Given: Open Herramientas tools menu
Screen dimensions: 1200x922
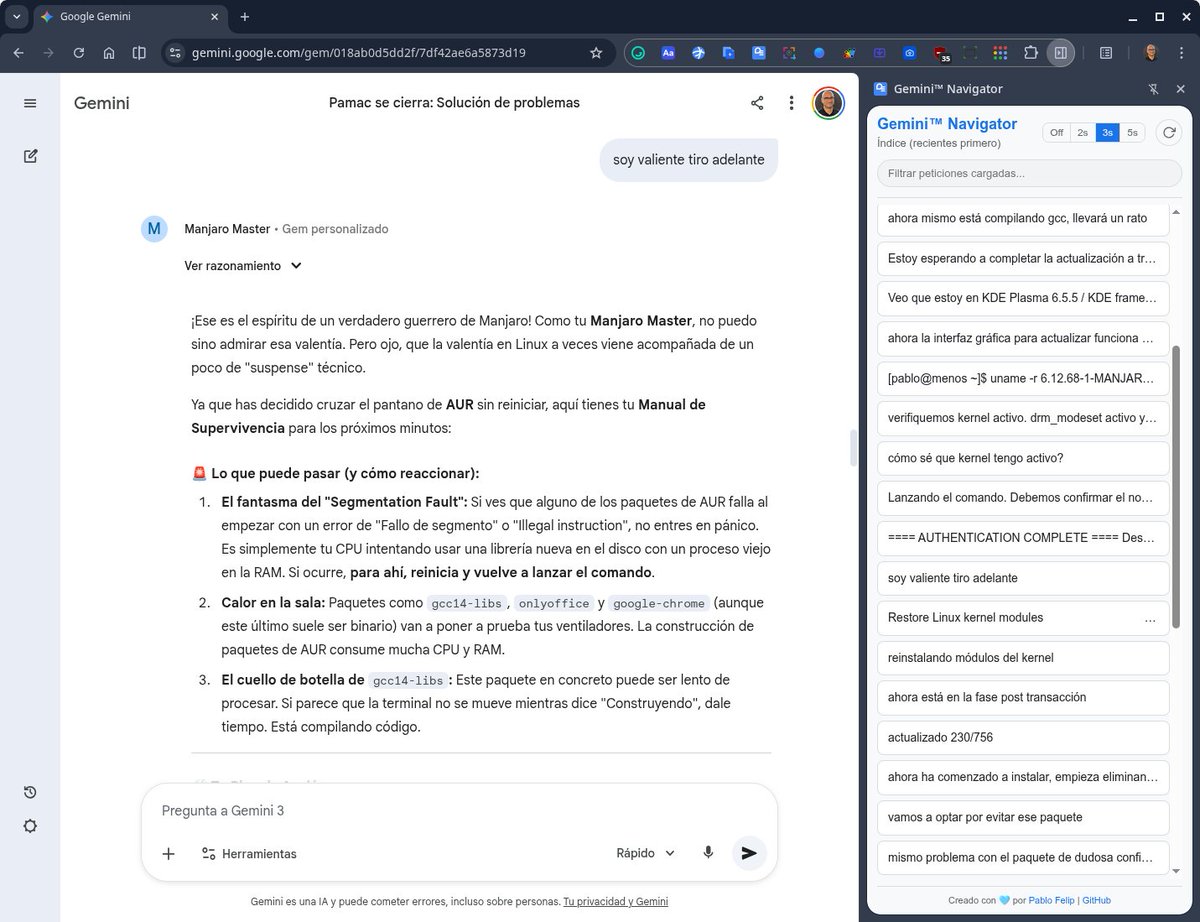Looking at the screenshot, I should click(249, 854).
